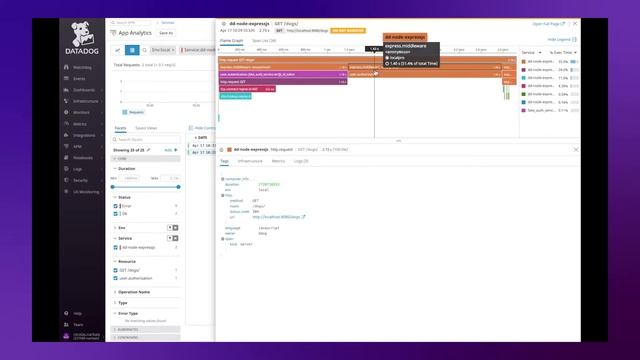Screen dimensions: 640x360
Task: Toggle the Ok status checkbox
Action: [x=116, y=213]
